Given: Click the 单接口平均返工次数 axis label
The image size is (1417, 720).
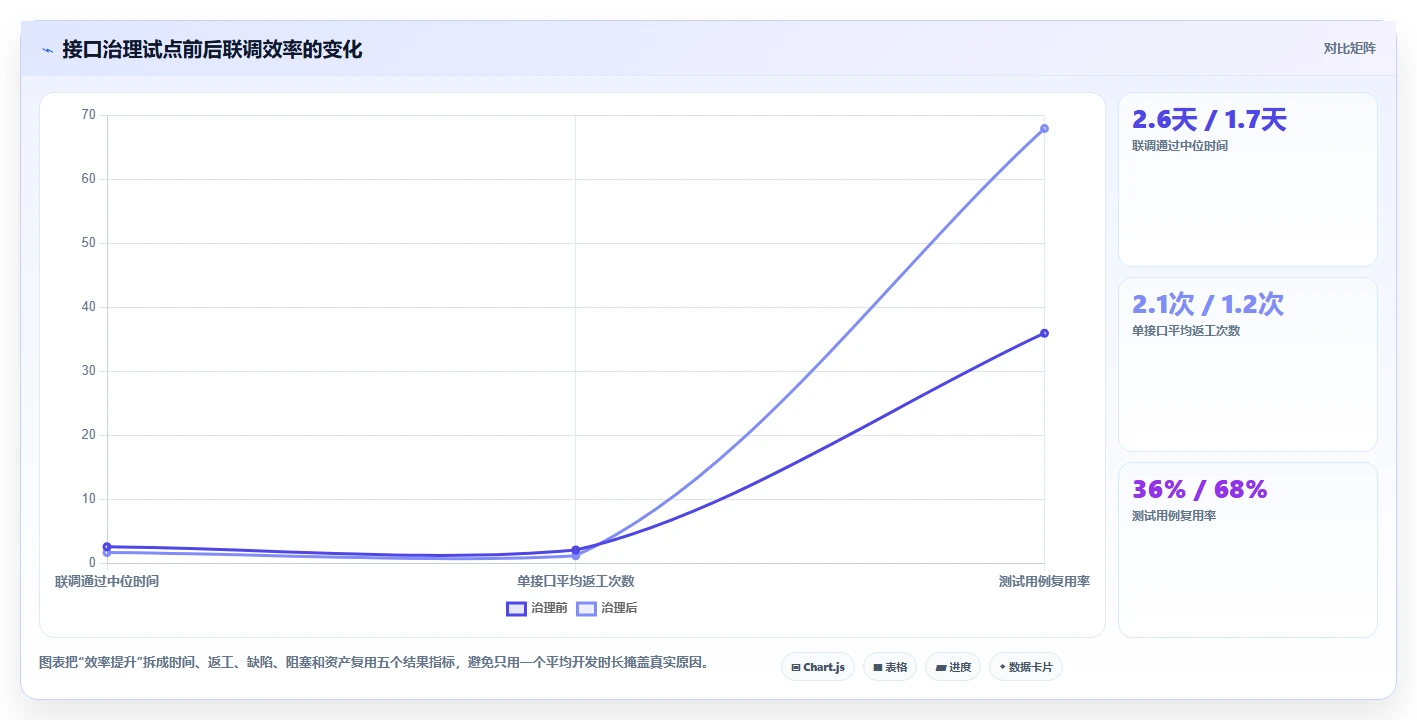Looking at the screenshot, I should pos(575,581).
